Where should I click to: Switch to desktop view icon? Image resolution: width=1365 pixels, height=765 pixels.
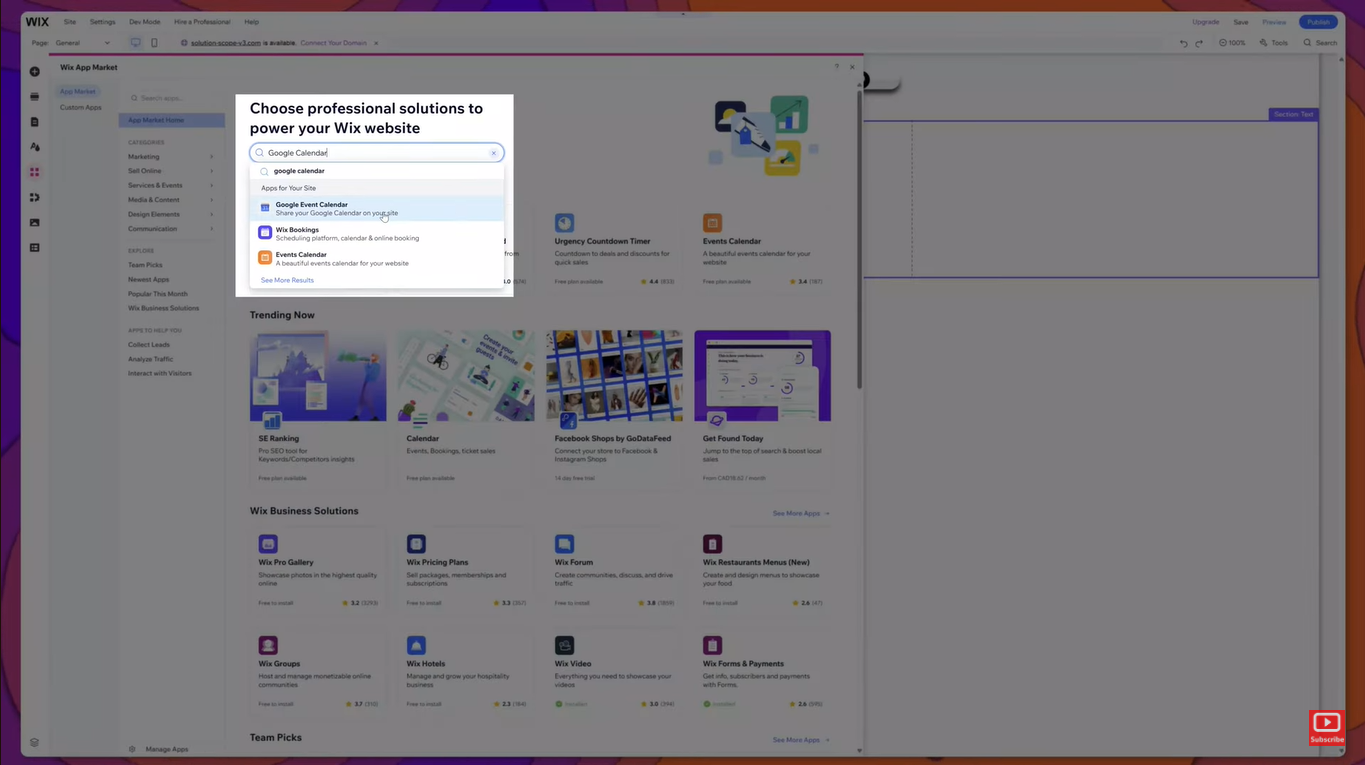pos(135,43)
